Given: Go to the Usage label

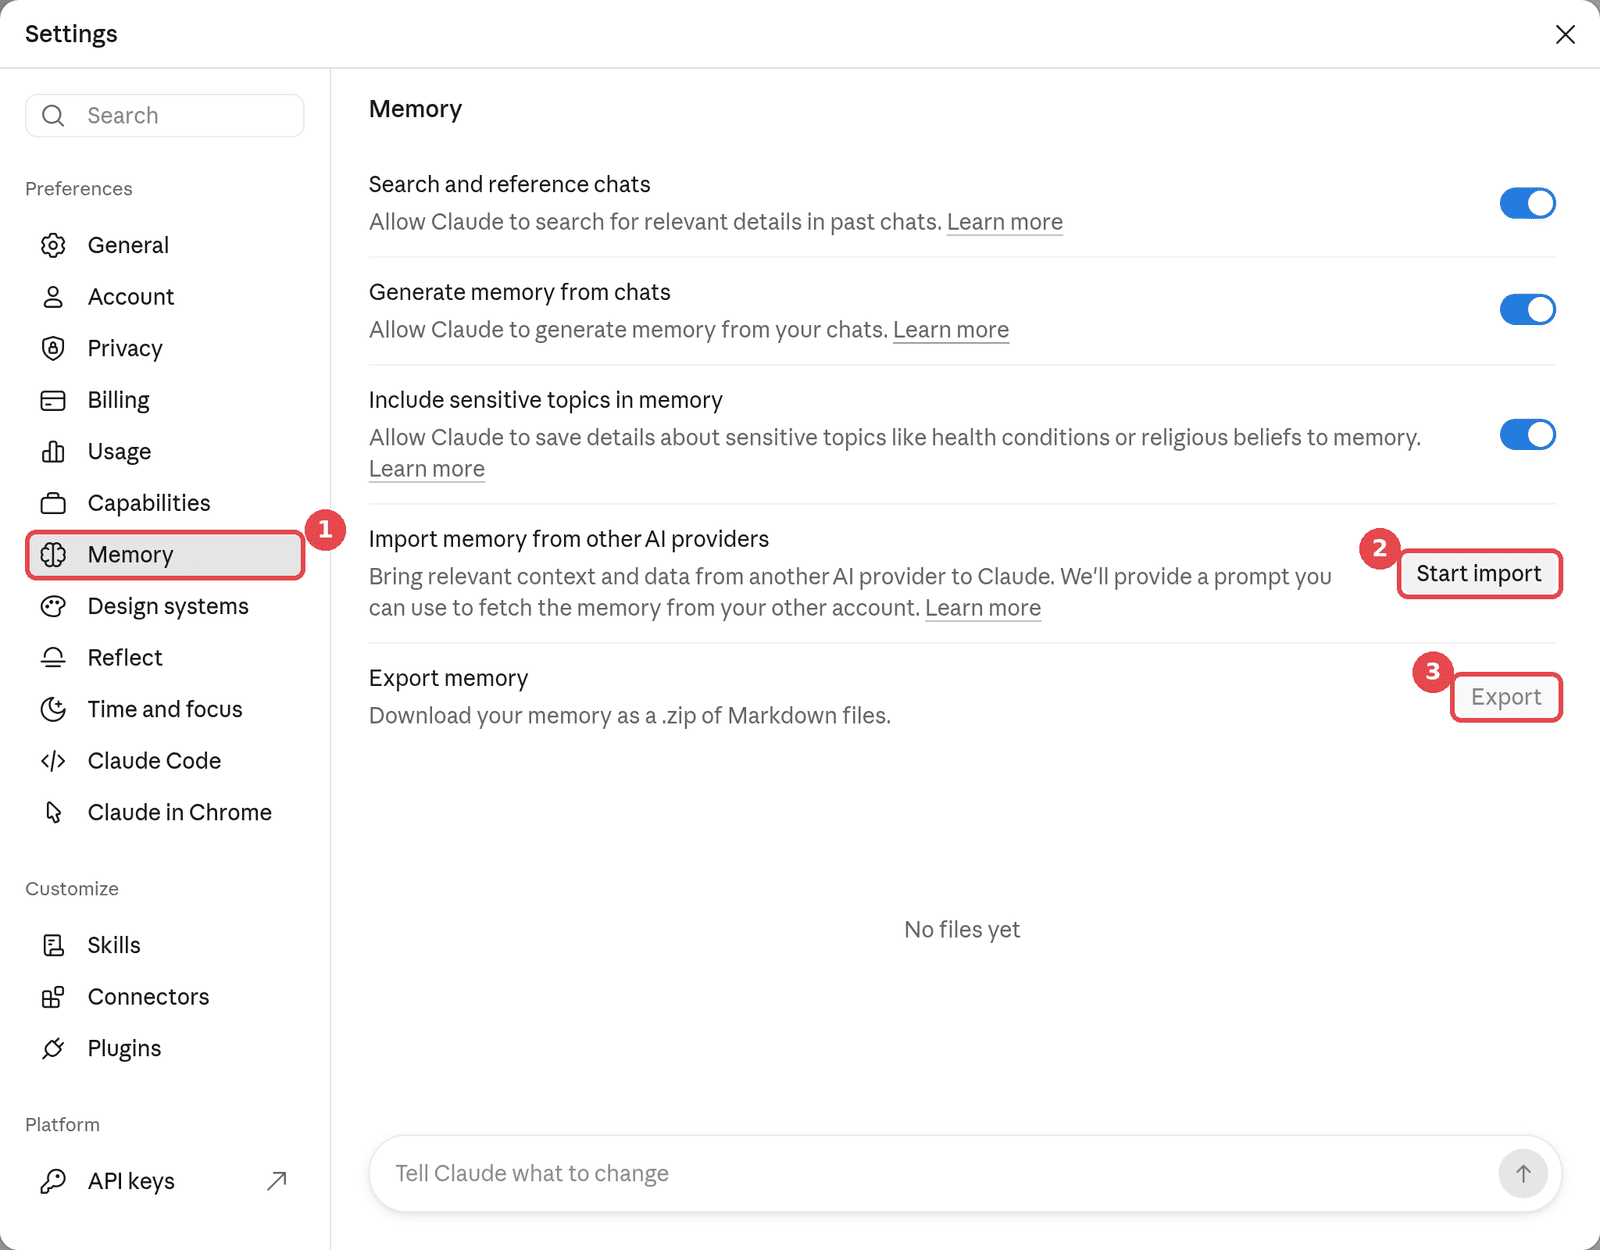Looking at the screenshot, I should pyautogui.click(x=119, y=452).
